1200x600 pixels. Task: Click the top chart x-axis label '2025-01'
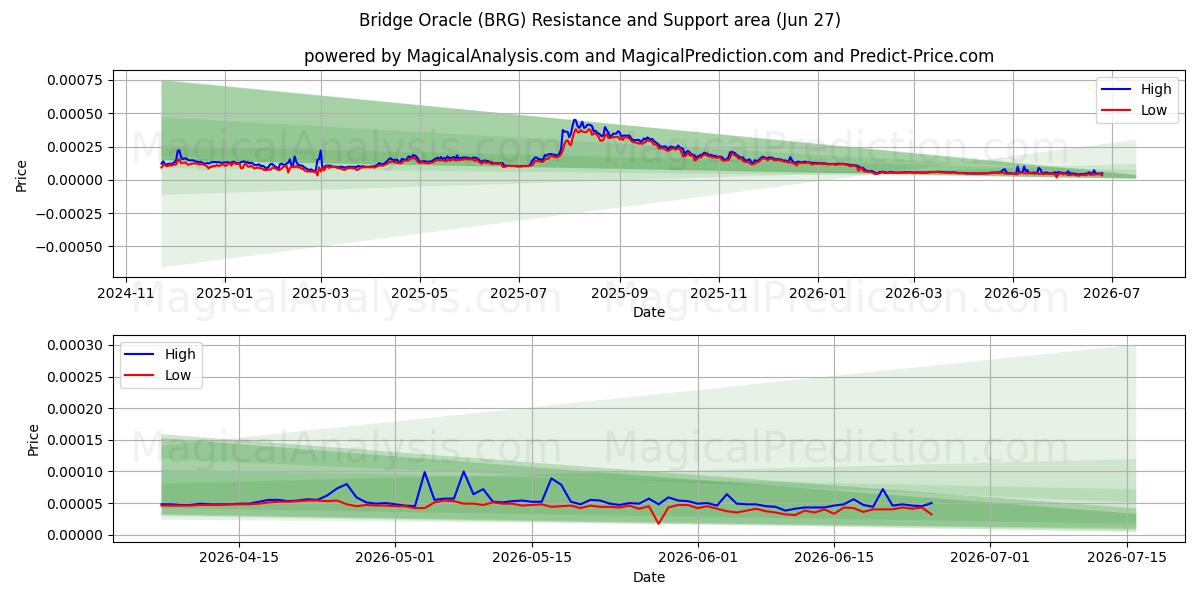[224, 295]
